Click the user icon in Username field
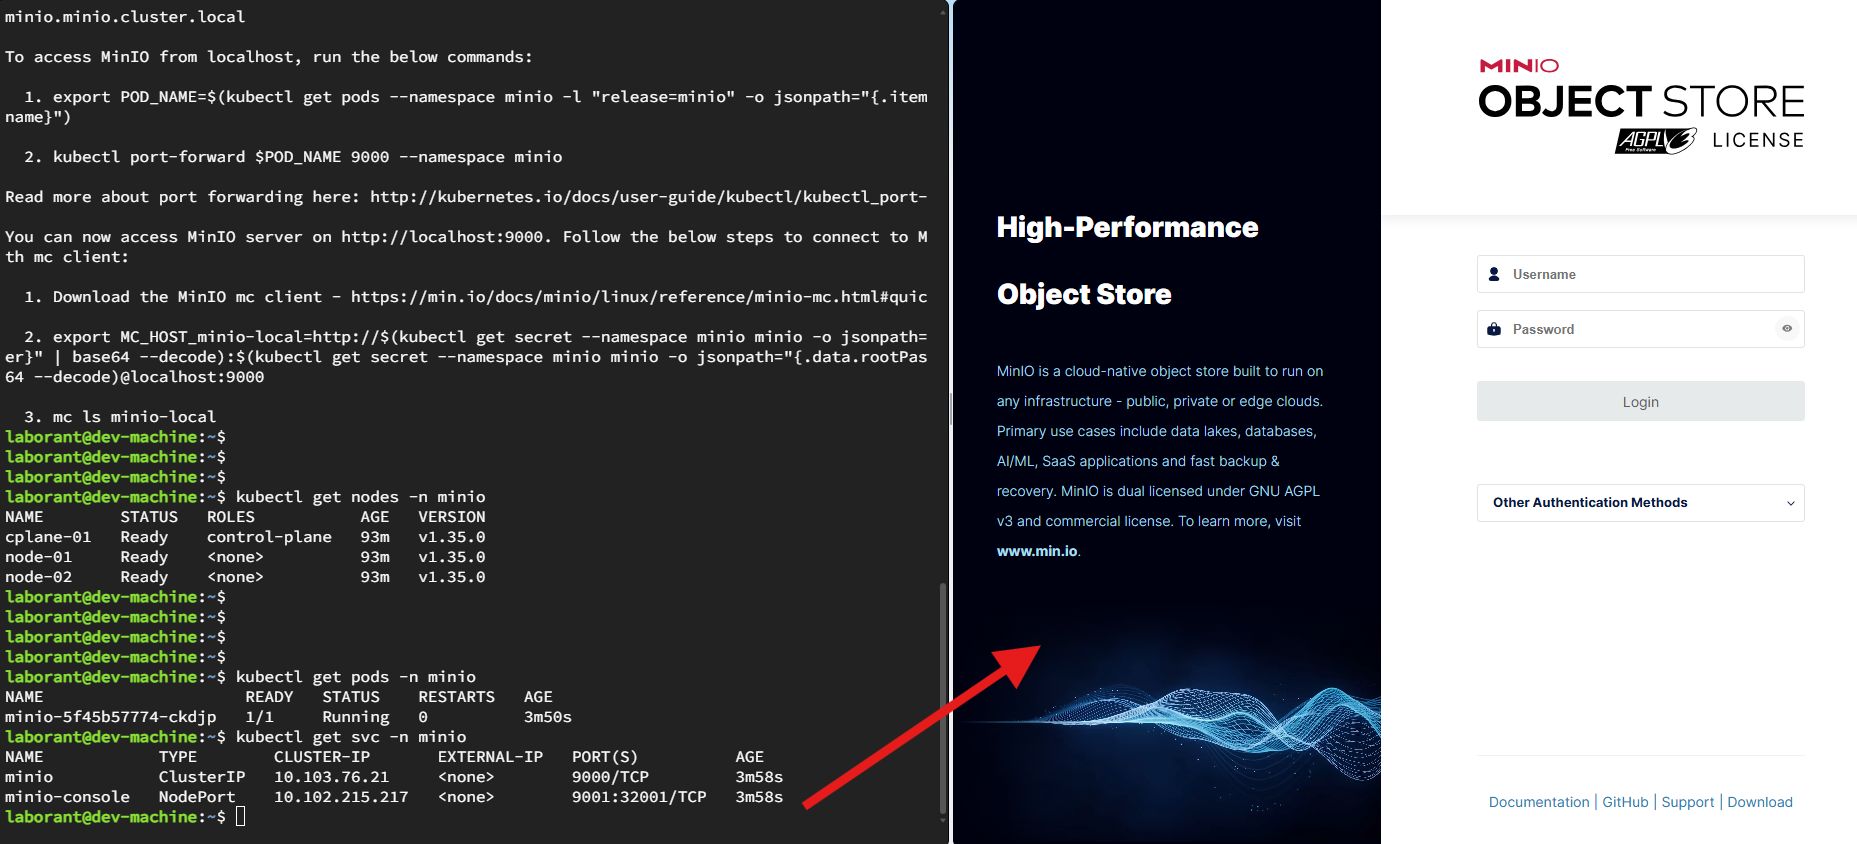 [x=1494, y=274]
